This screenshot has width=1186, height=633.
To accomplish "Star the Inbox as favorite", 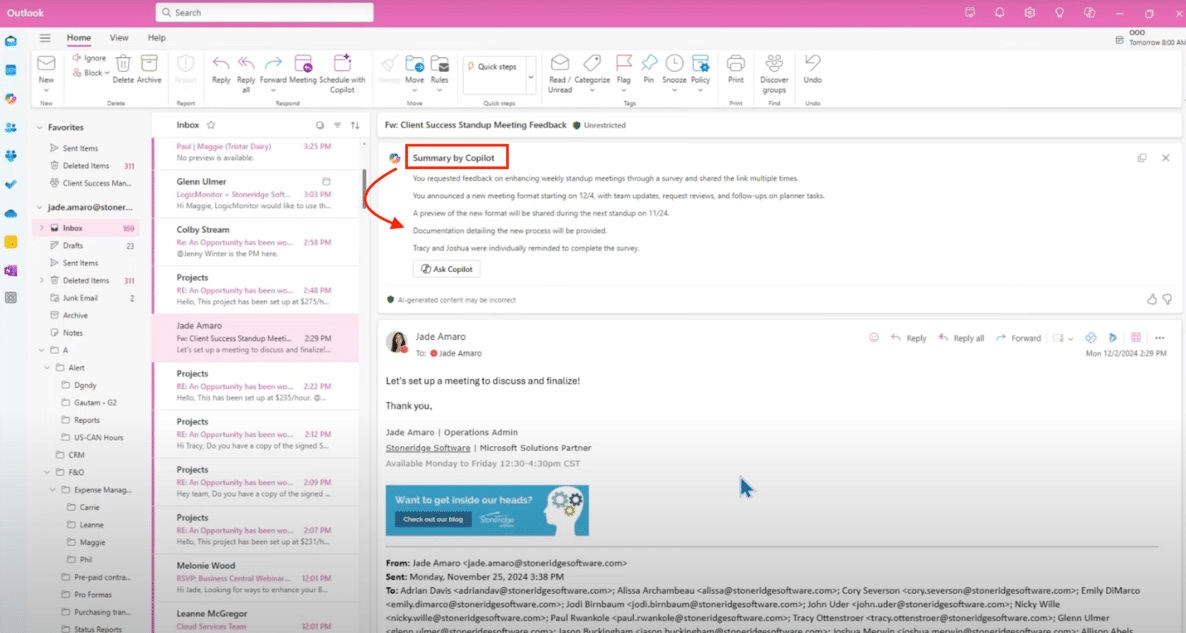I will 211,125.
